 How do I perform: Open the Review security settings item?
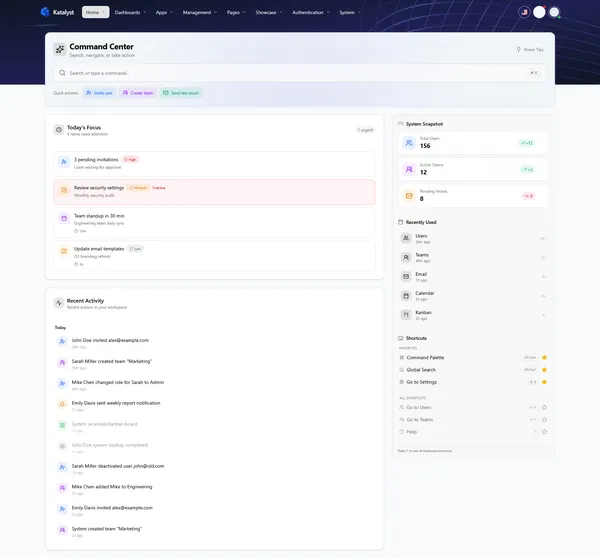point(214,192)
